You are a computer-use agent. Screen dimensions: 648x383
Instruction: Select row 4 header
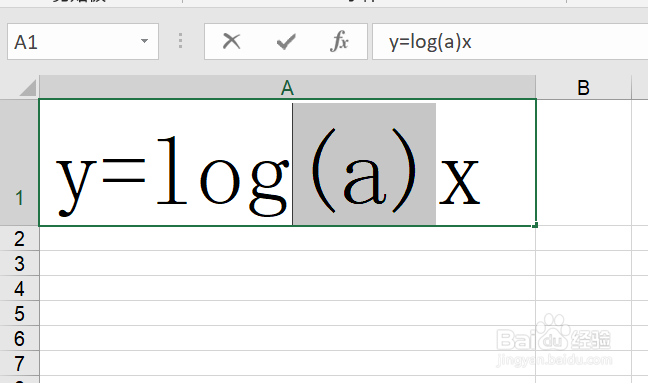tap(19, 288)
